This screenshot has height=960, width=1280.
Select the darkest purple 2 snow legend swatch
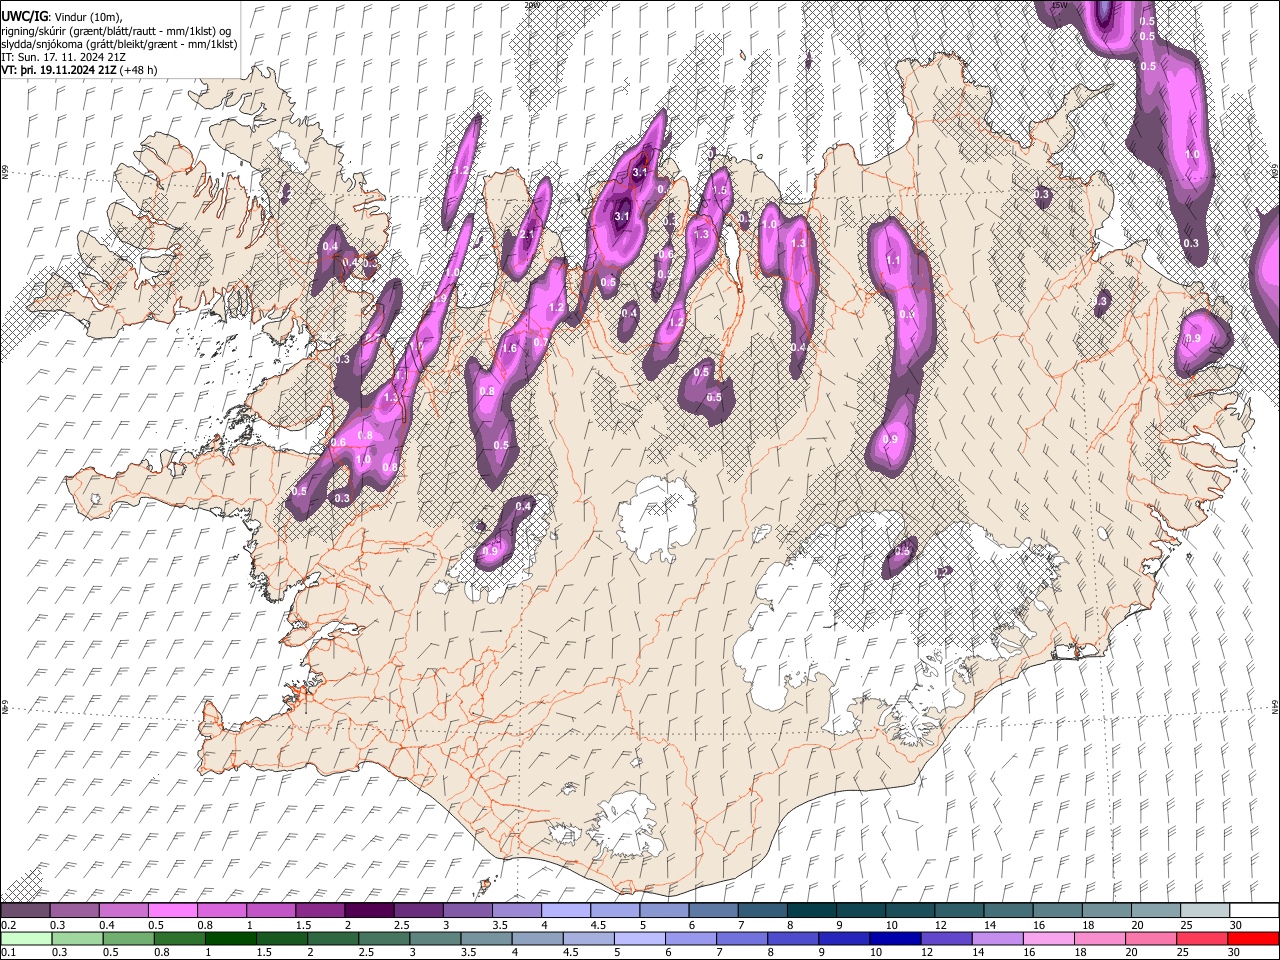tap(369, 910)
